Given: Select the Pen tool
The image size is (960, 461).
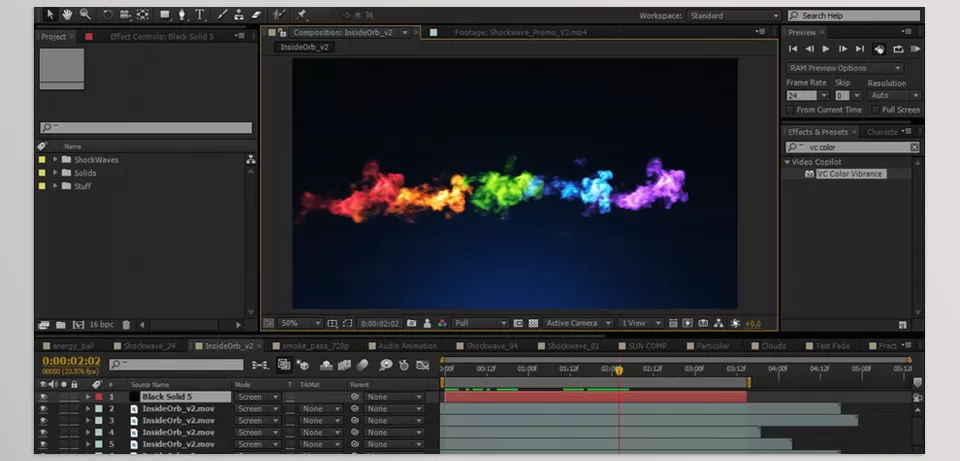Looking at the screenshot, I should coord(182,14).
